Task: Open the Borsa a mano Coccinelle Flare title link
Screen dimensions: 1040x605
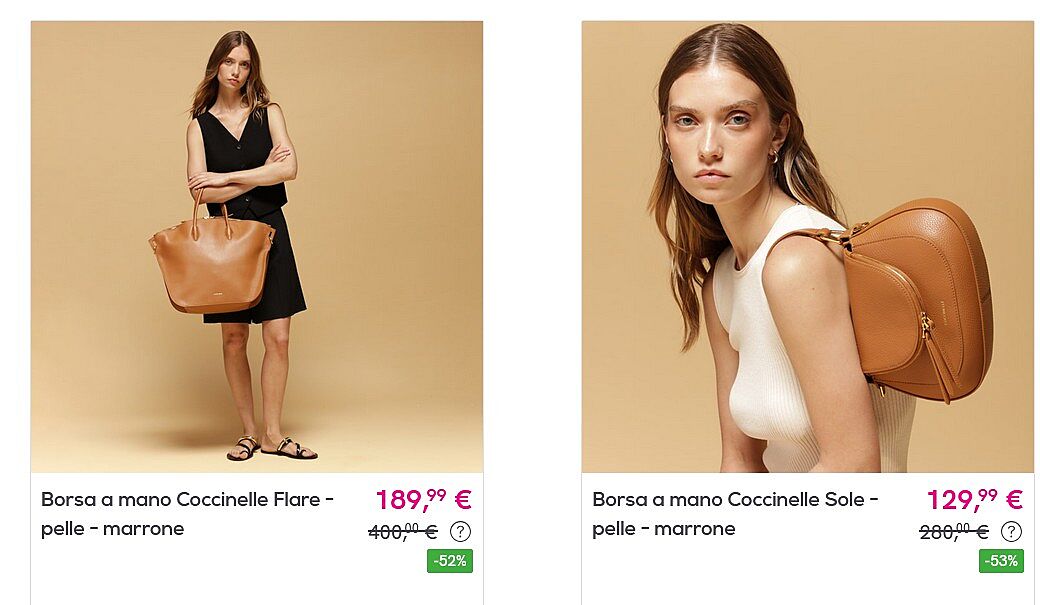Action: [x=187, y=514]
